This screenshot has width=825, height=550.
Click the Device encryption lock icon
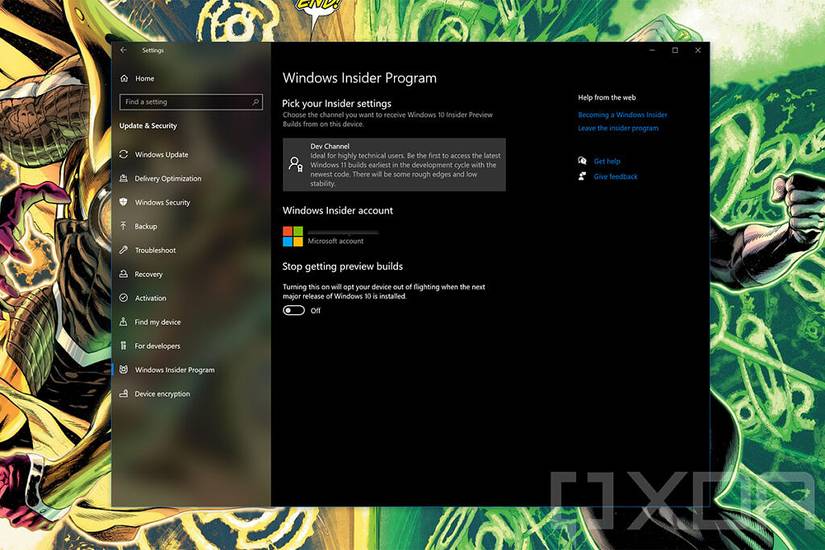point(124,394)
